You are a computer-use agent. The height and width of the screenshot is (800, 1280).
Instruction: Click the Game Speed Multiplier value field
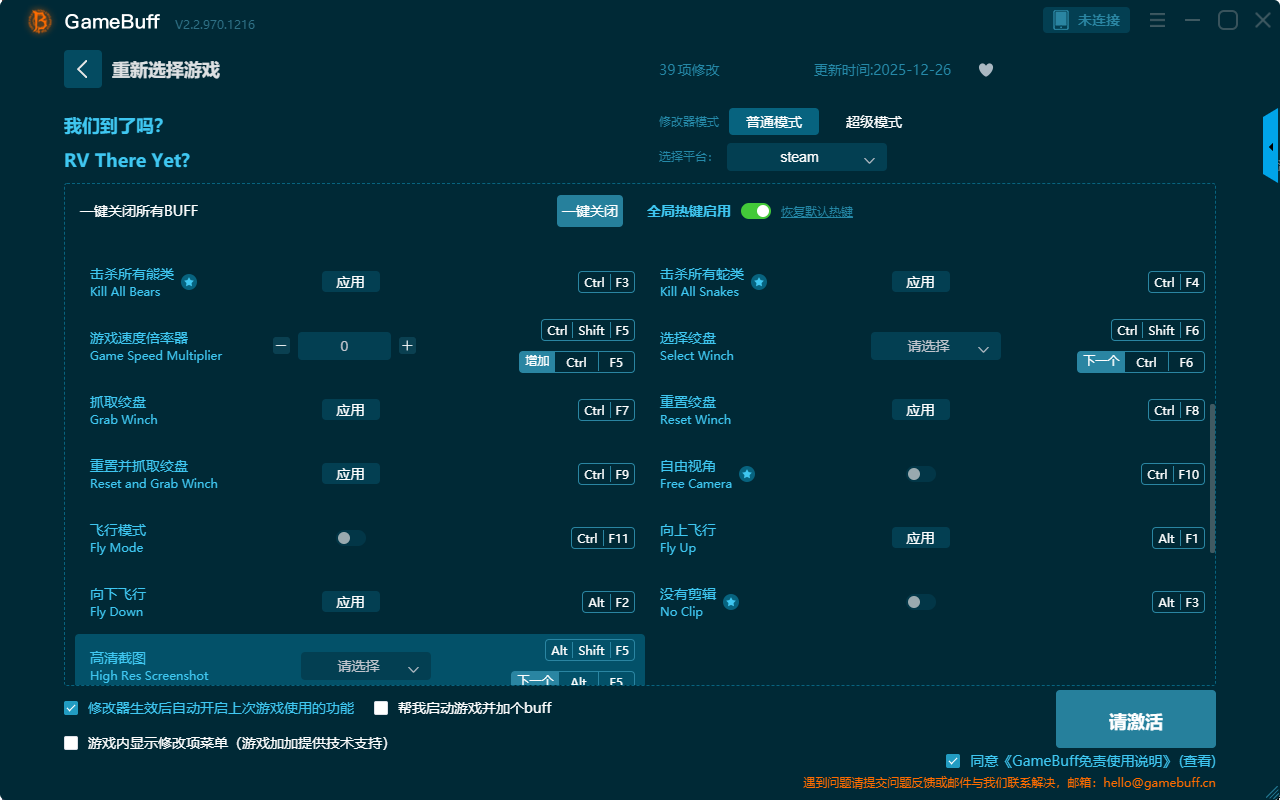(x=344, y=346)
